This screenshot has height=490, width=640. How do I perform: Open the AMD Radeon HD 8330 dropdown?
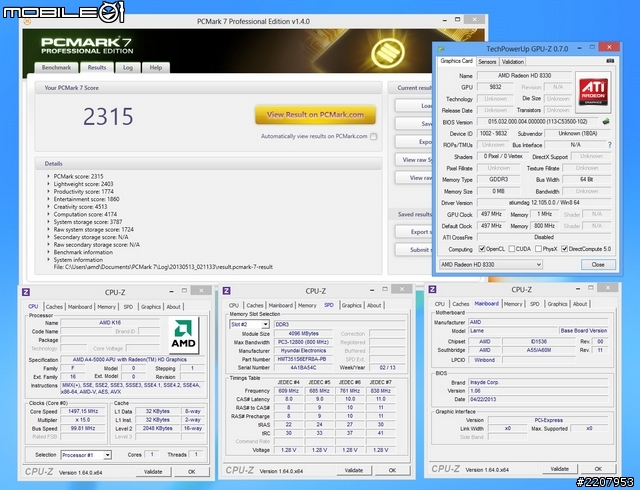tap(491, 265)
